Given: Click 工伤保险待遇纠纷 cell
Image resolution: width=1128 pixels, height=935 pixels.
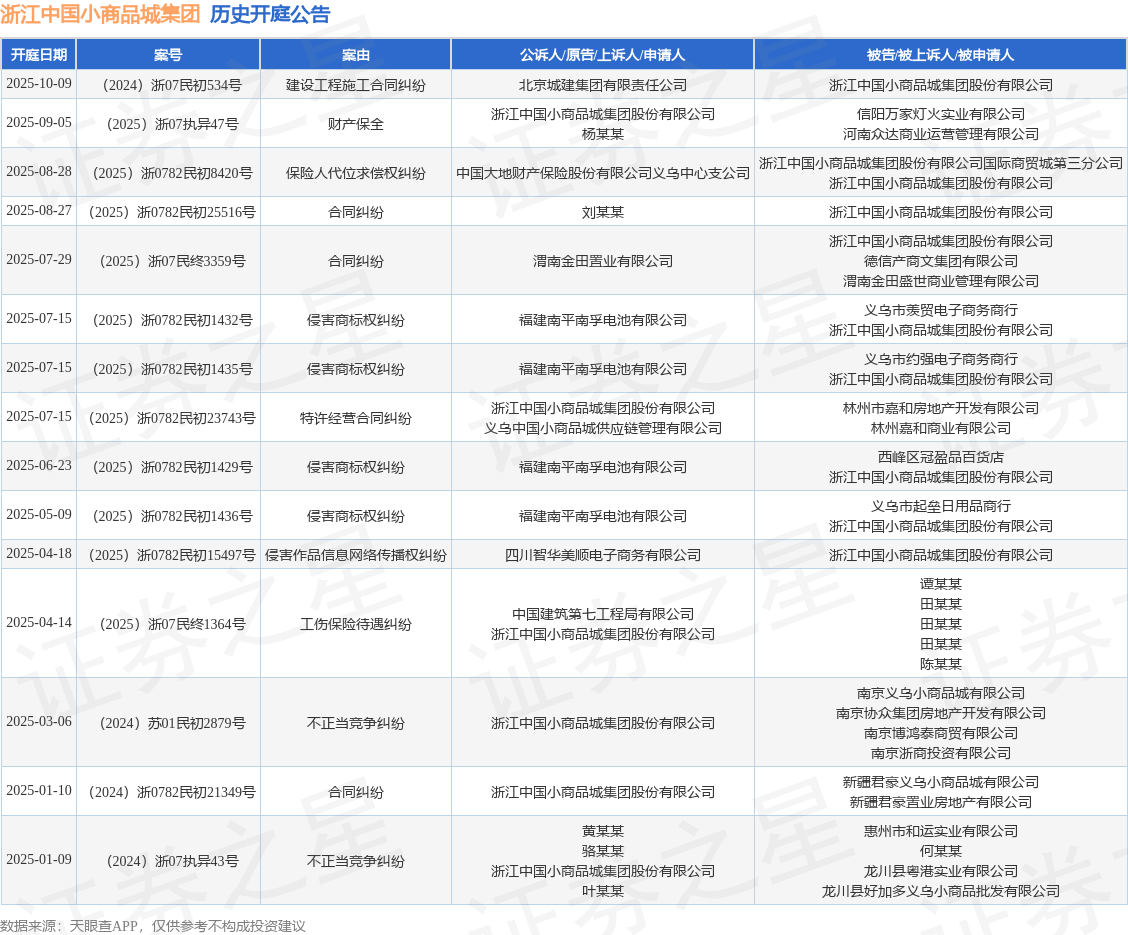Looking at the screenshot, I should (x=355, y=624).
